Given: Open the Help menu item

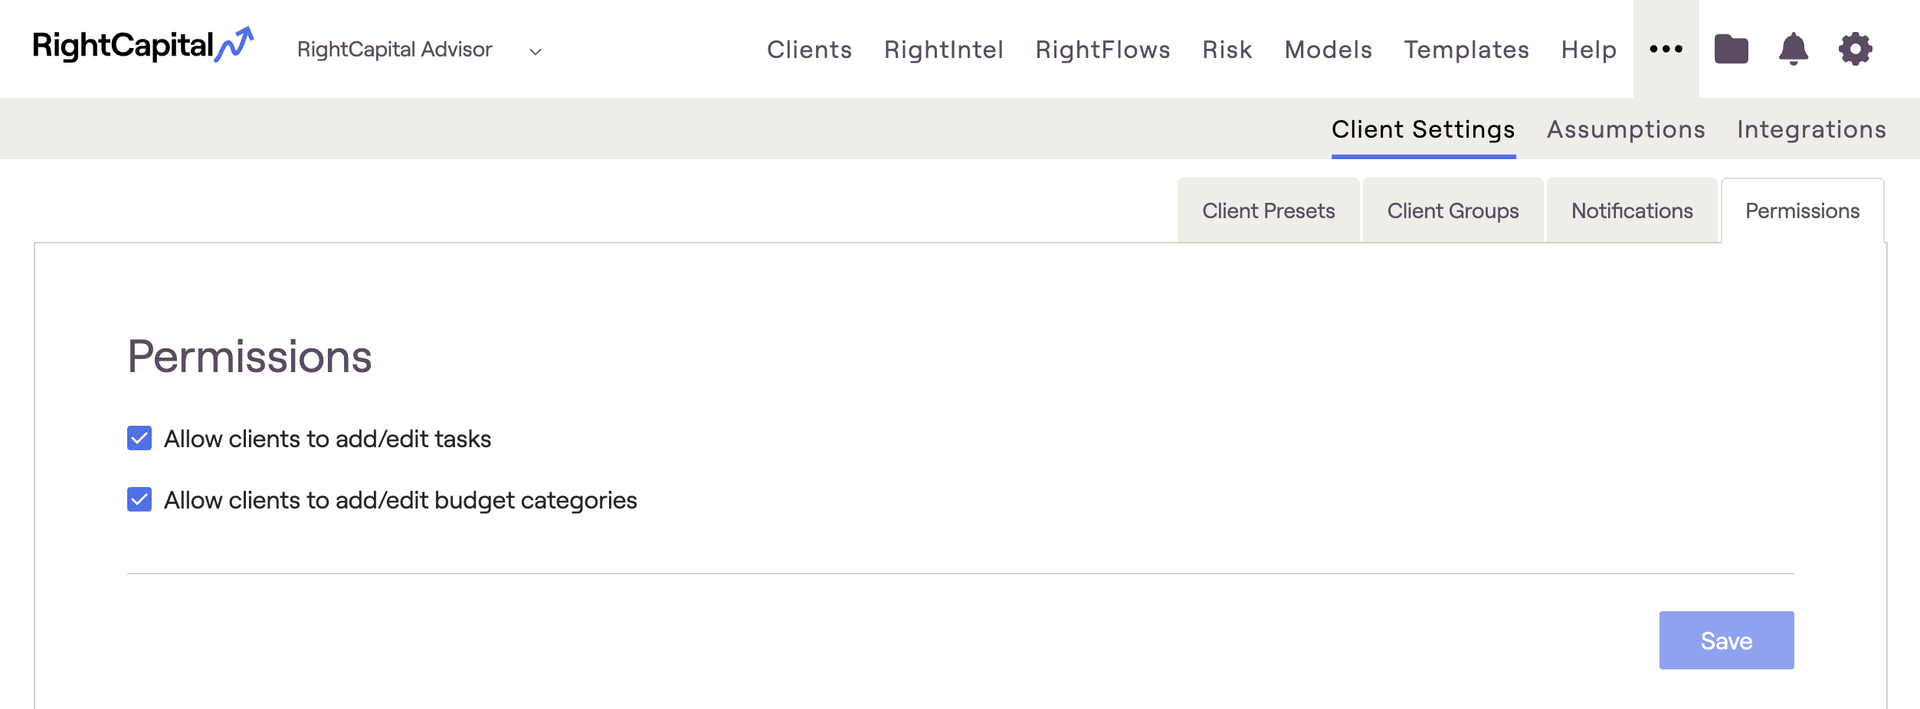Looking at the screenshot, I should tap(1589, 49).
